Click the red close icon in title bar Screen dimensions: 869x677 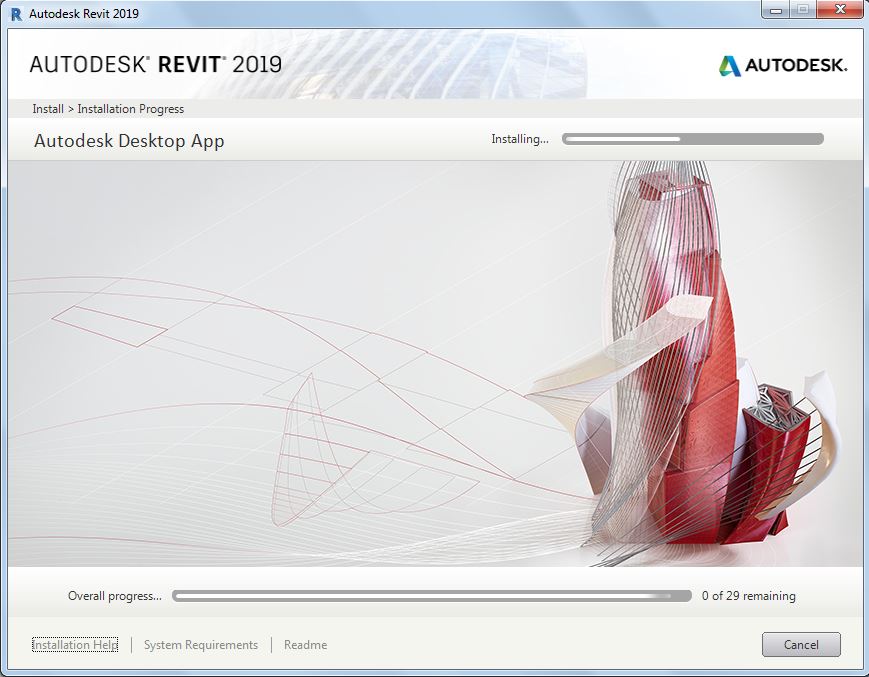pos(838,10)
